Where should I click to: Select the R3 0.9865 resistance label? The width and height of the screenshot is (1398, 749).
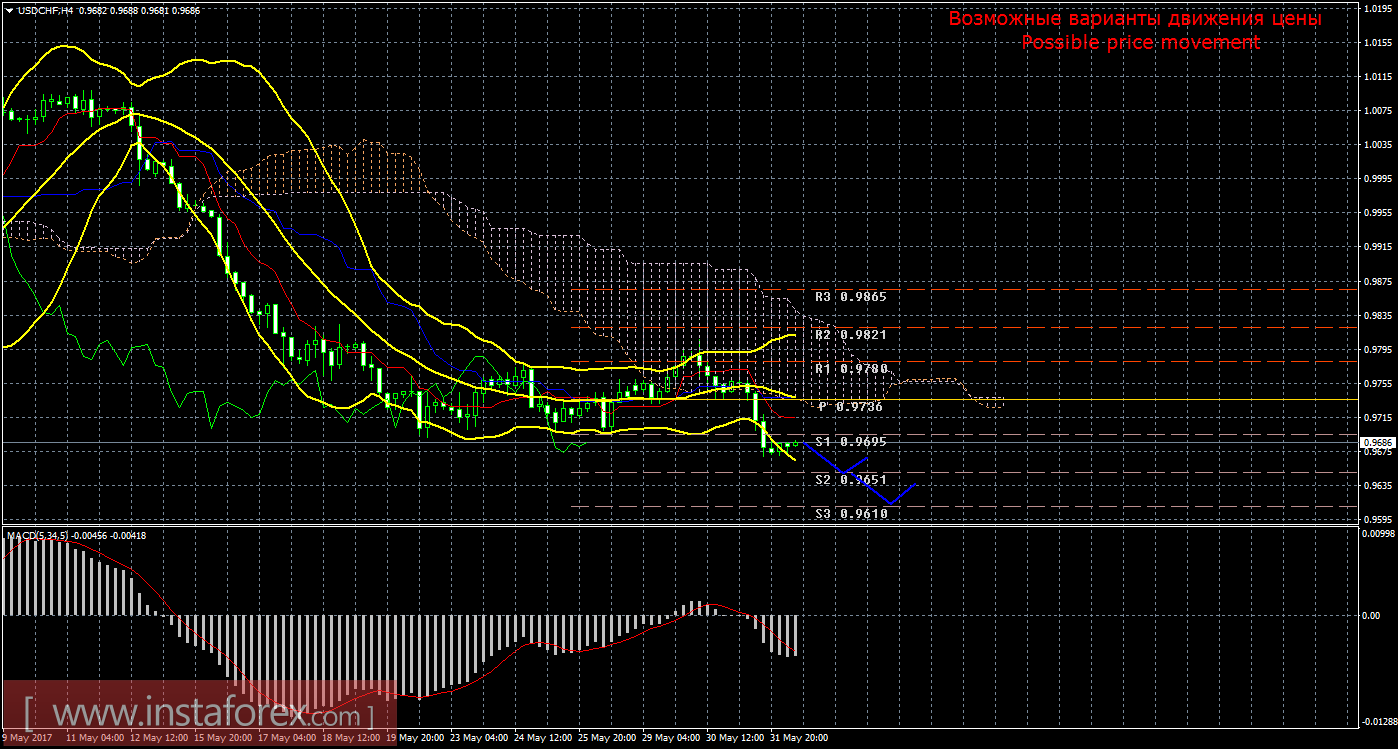click(x=850, y=297)
